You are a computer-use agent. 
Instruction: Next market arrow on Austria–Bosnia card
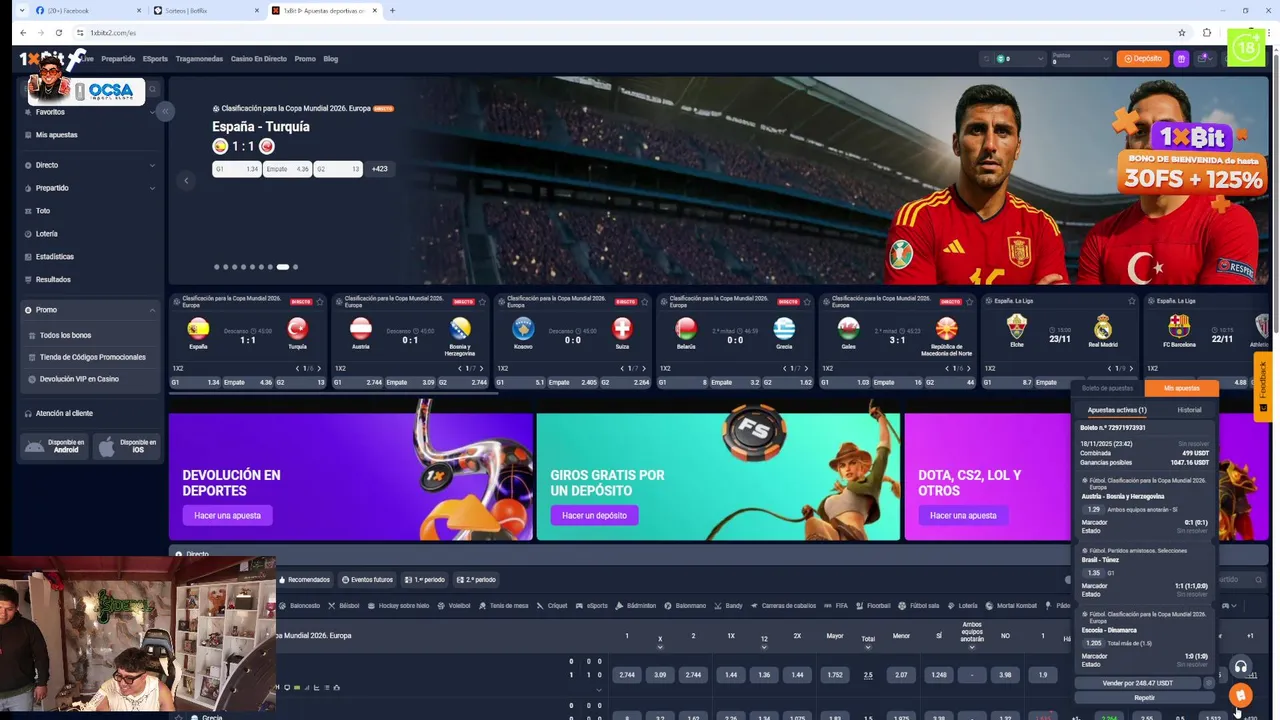click(x=481, y=368)
